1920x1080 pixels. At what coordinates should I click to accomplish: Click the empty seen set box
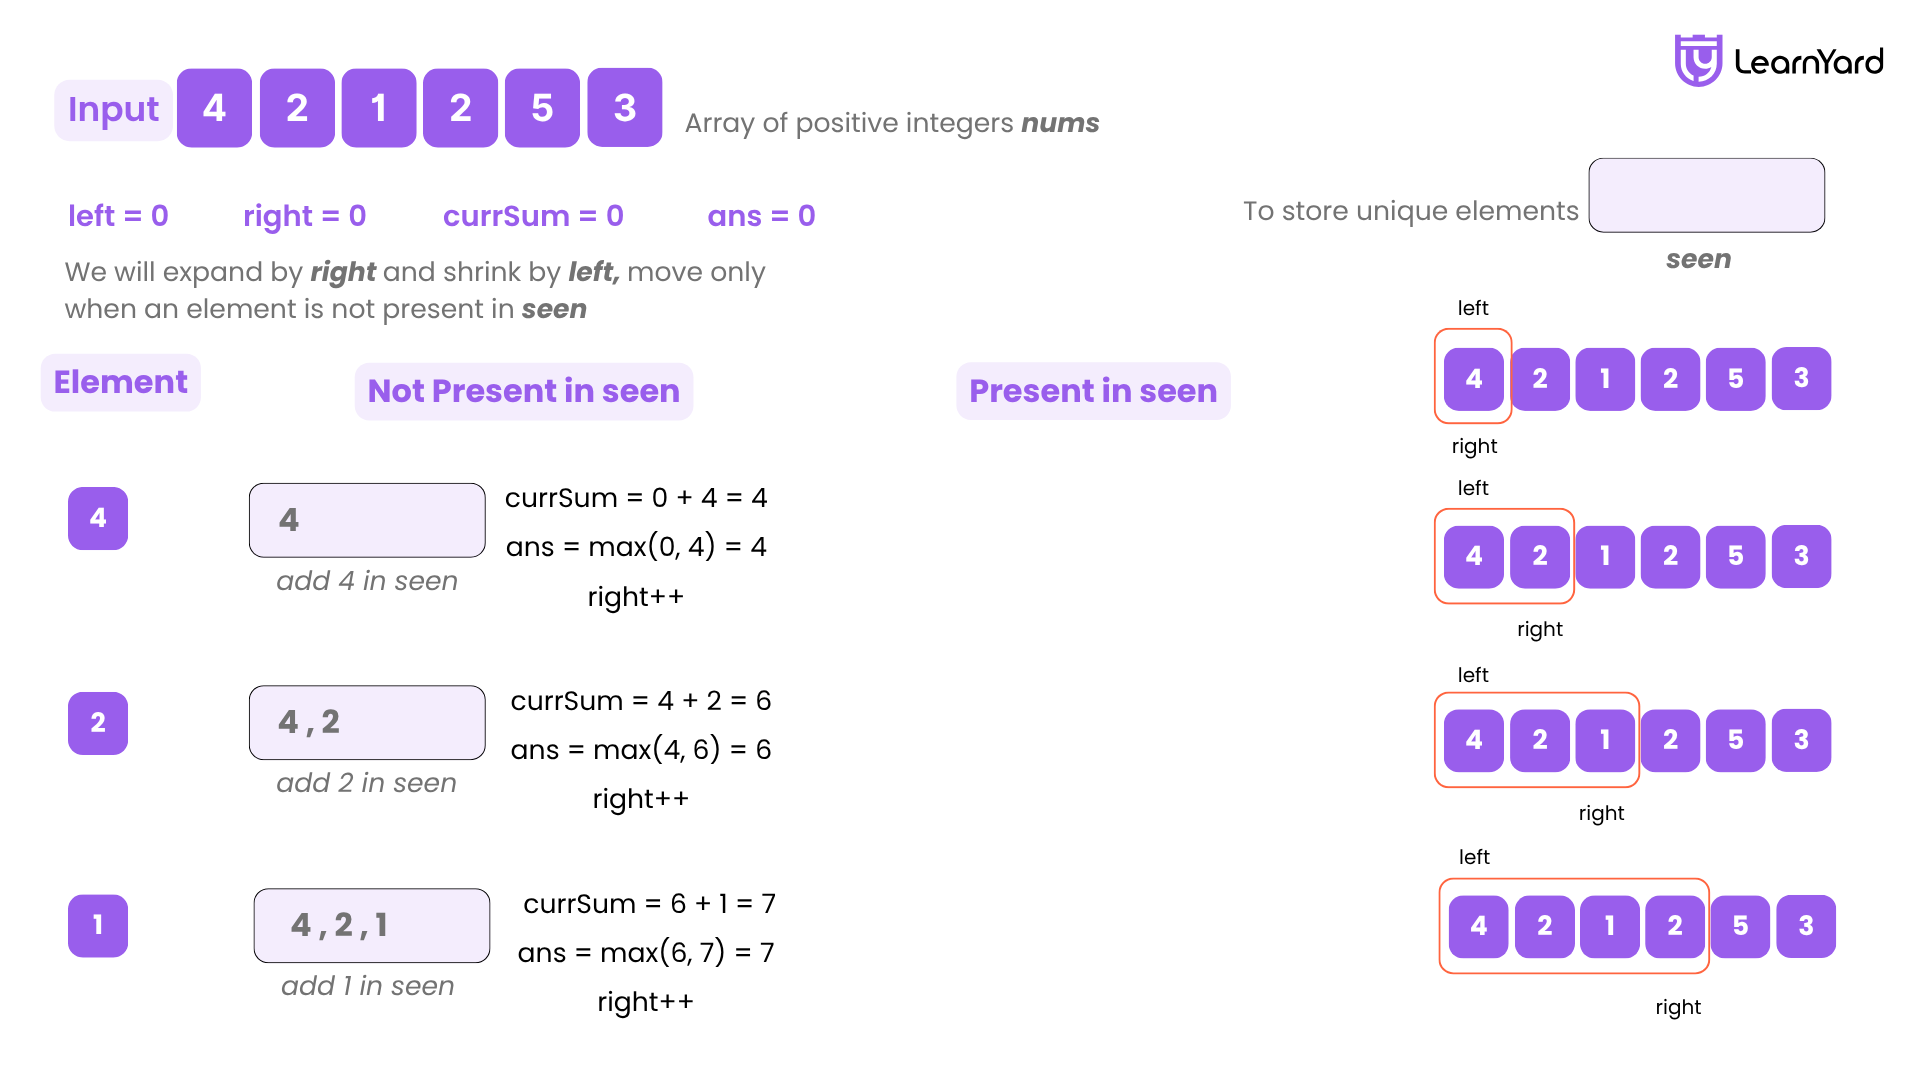(x=1706, y=195)
